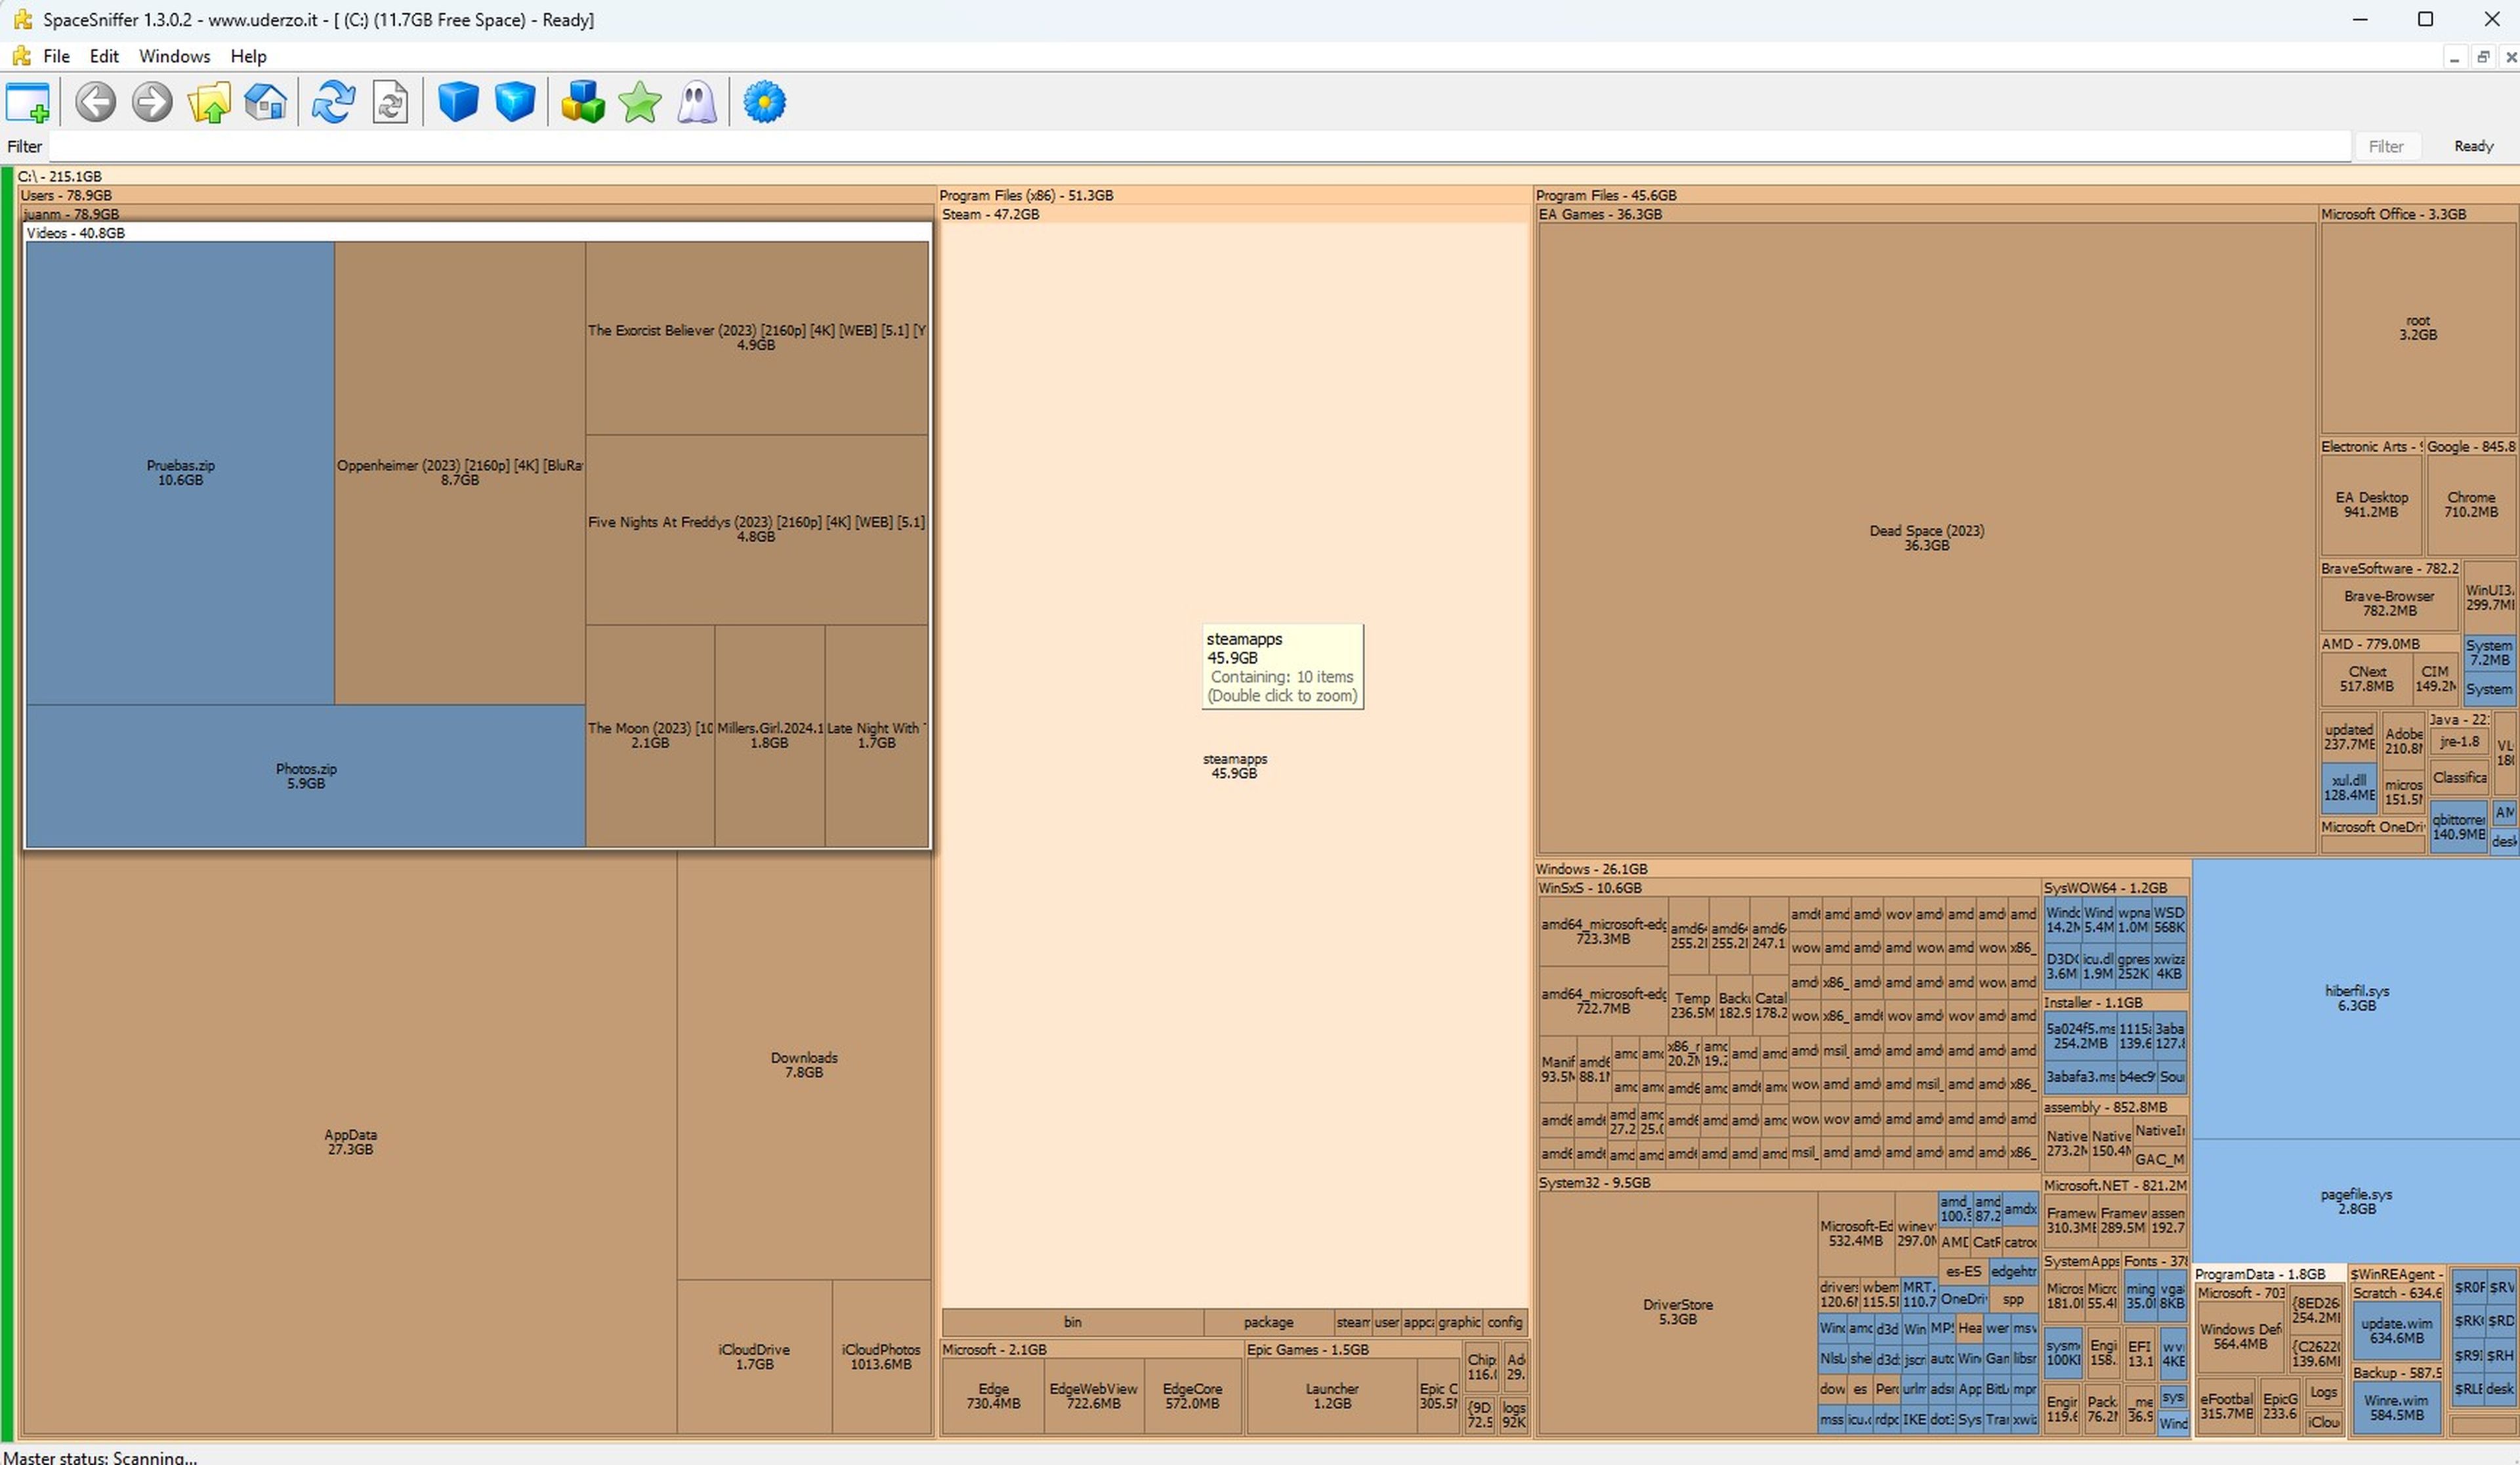Refresh with the blue arrows icon
The width and height of the screenshot is (2520, 1465).
pos(334,102)
